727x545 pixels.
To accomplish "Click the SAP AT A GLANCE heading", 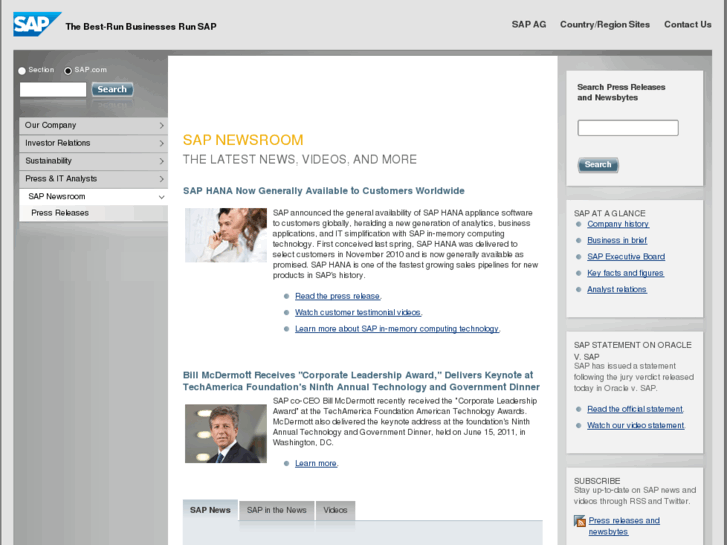I will (x=609, y=213).
